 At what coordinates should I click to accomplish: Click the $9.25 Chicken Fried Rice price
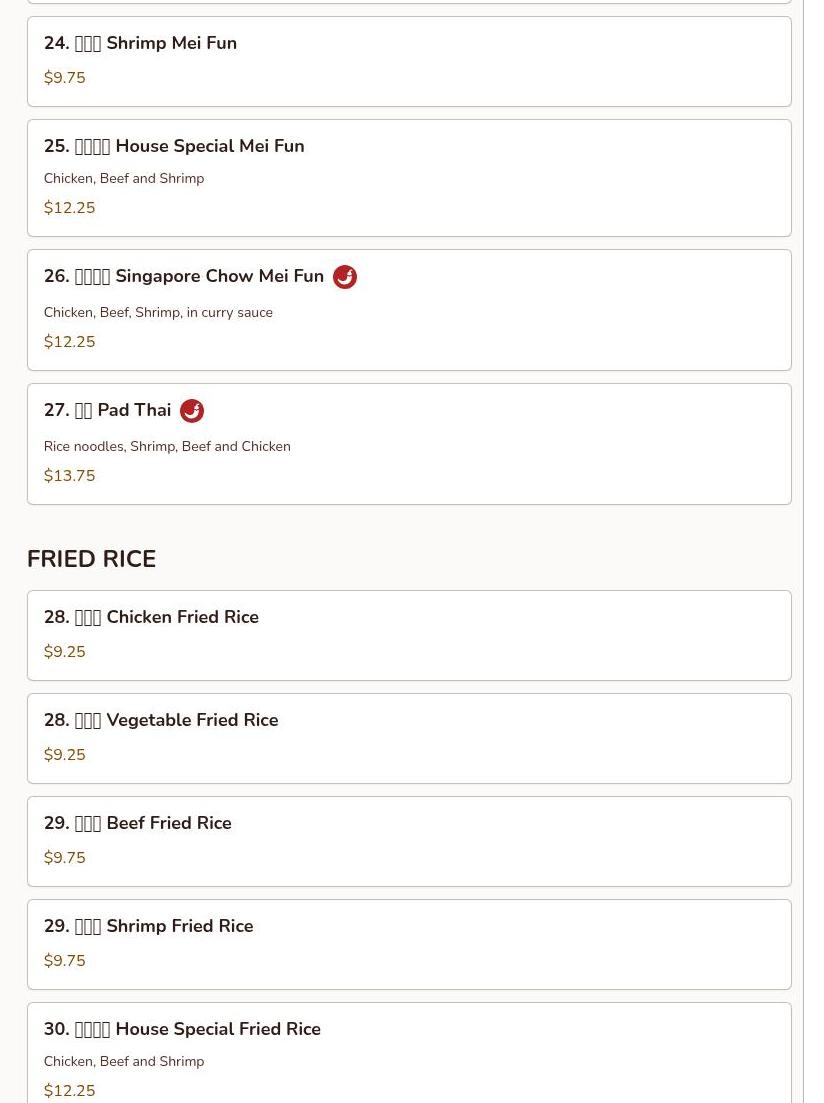click(x=64, y=651)
